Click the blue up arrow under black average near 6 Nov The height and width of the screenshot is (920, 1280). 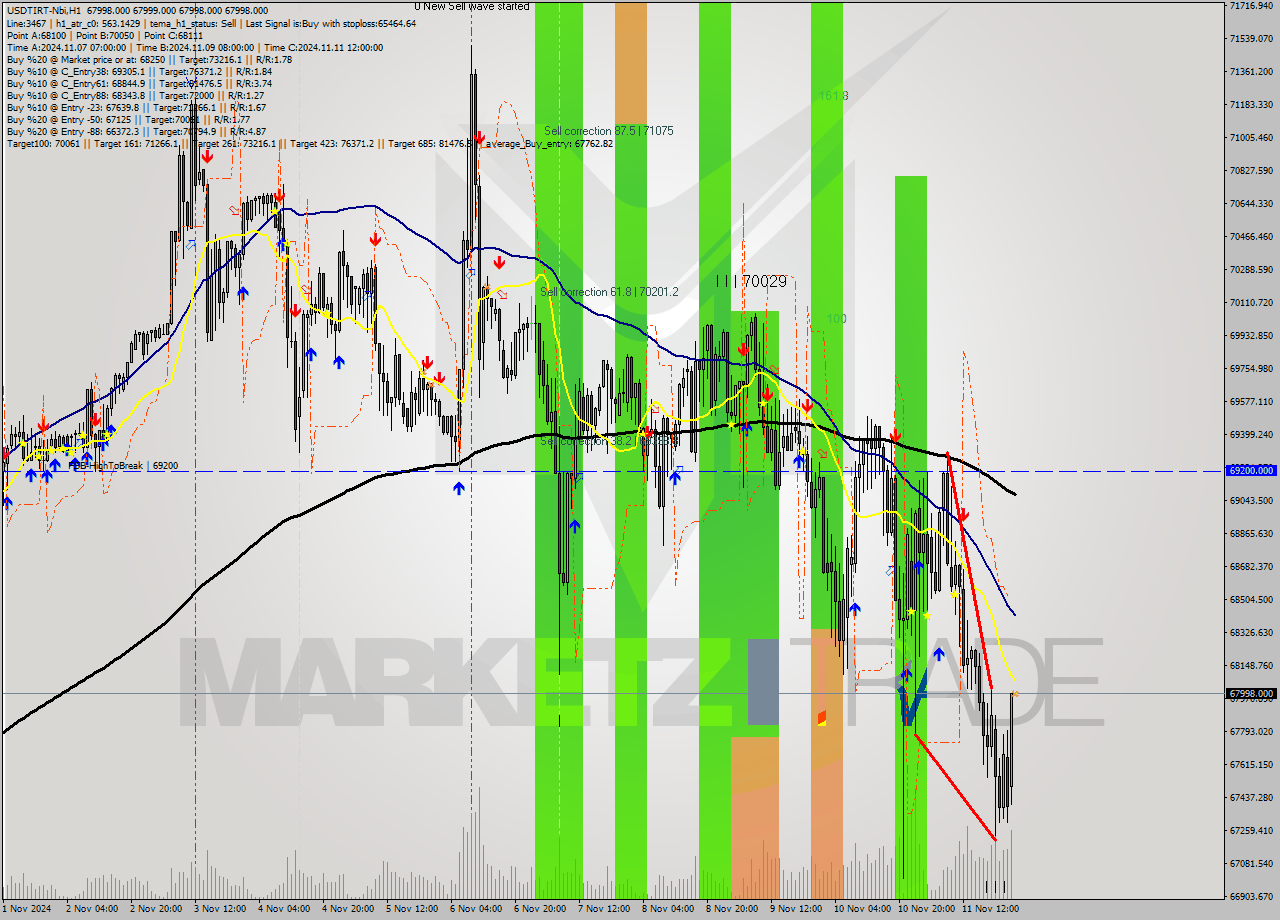(x=458, y=488)
